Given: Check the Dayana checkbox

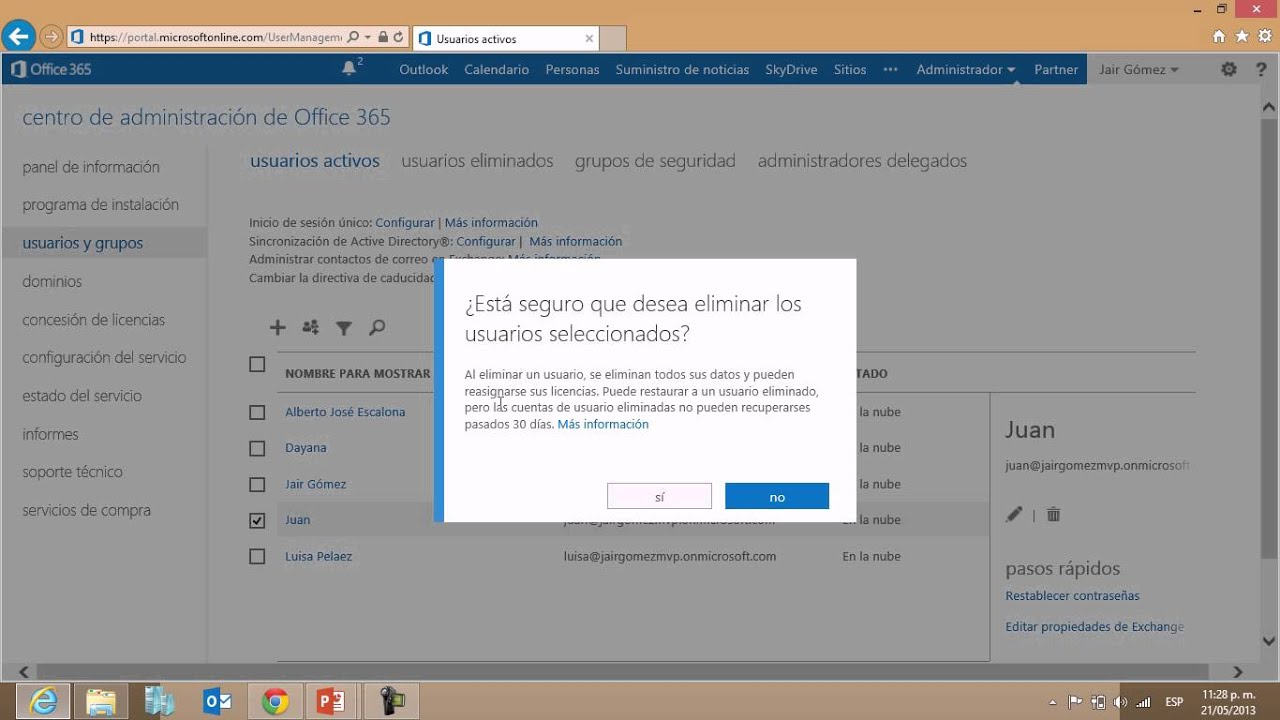Looking at the screenshot, I should pyautogui.click(x=257, y=448).
